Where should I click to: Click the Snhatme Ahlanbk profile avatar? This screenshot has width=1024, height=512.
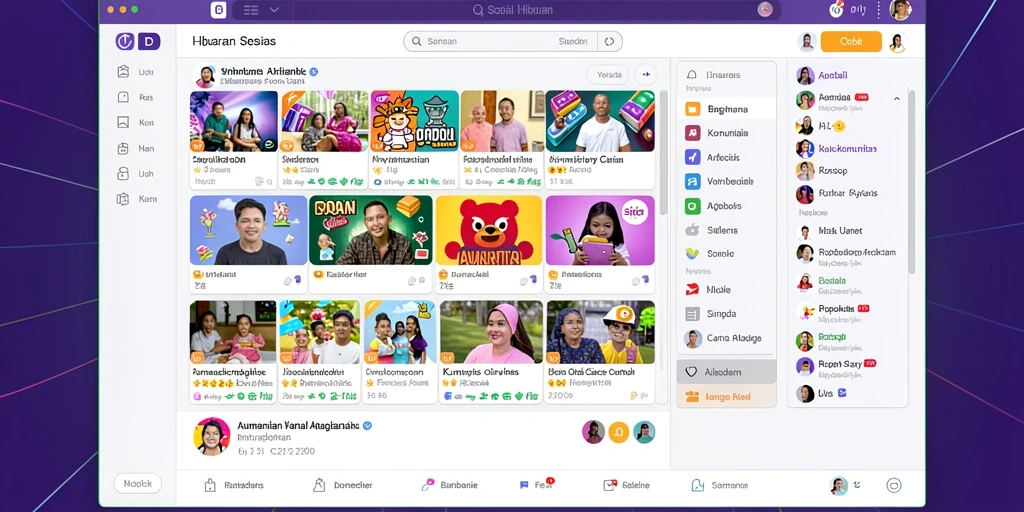[x=205, y=76]
